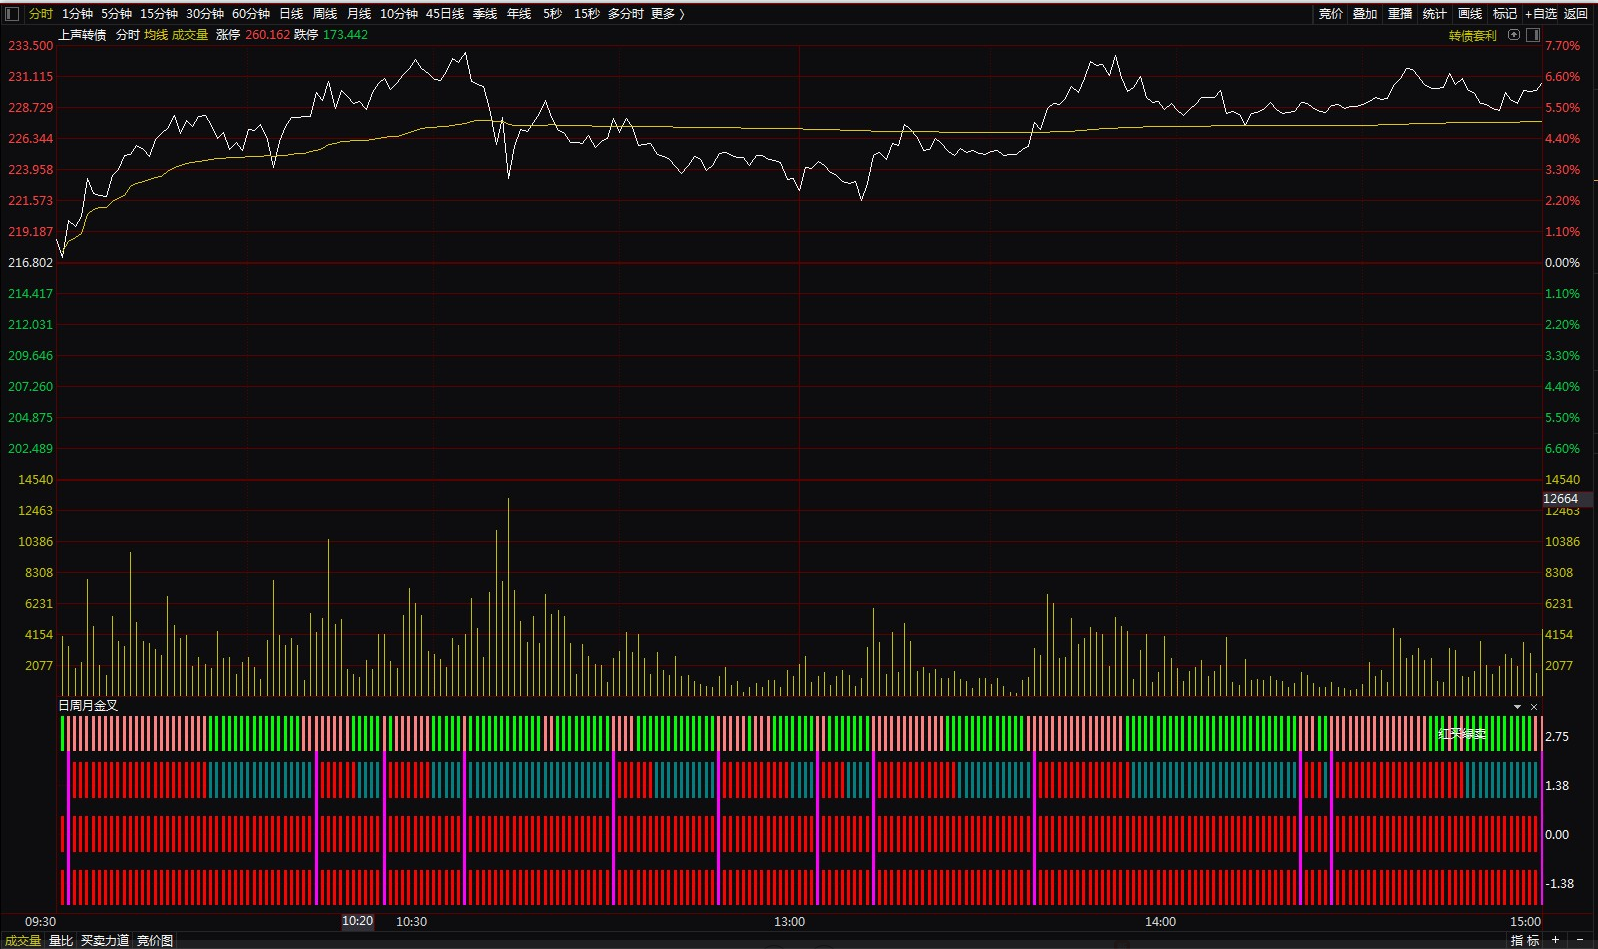Add an indicator pane with plus
The height and width of the screenshot is (949, 1598).
pos(1555,940)
